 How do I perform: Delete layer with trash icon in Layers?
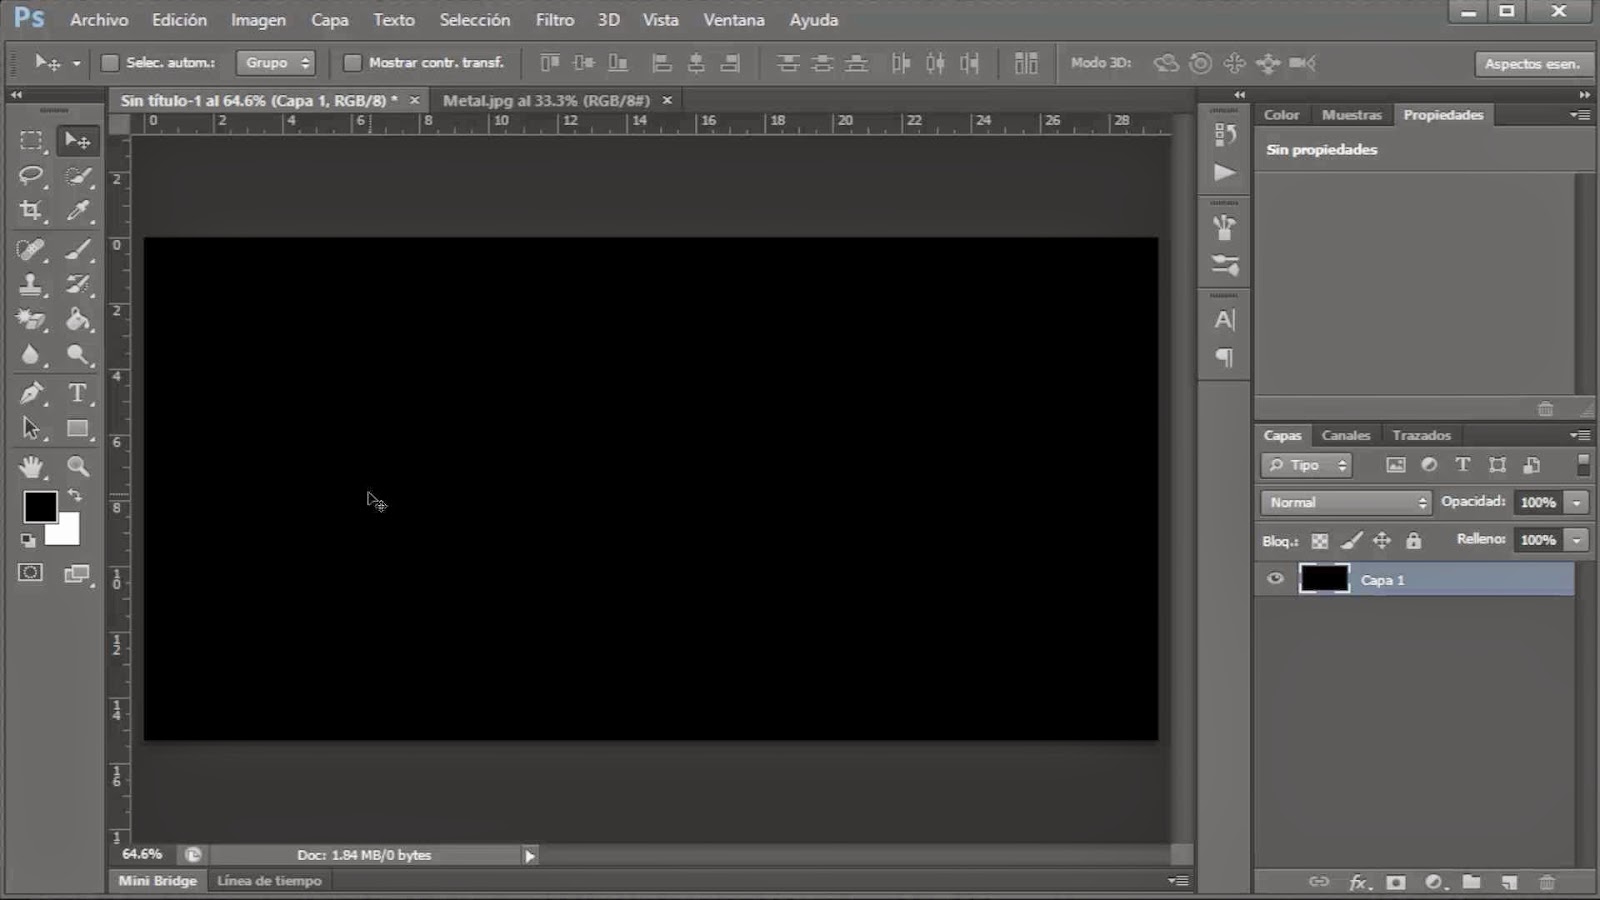(x=1547, y=882)
